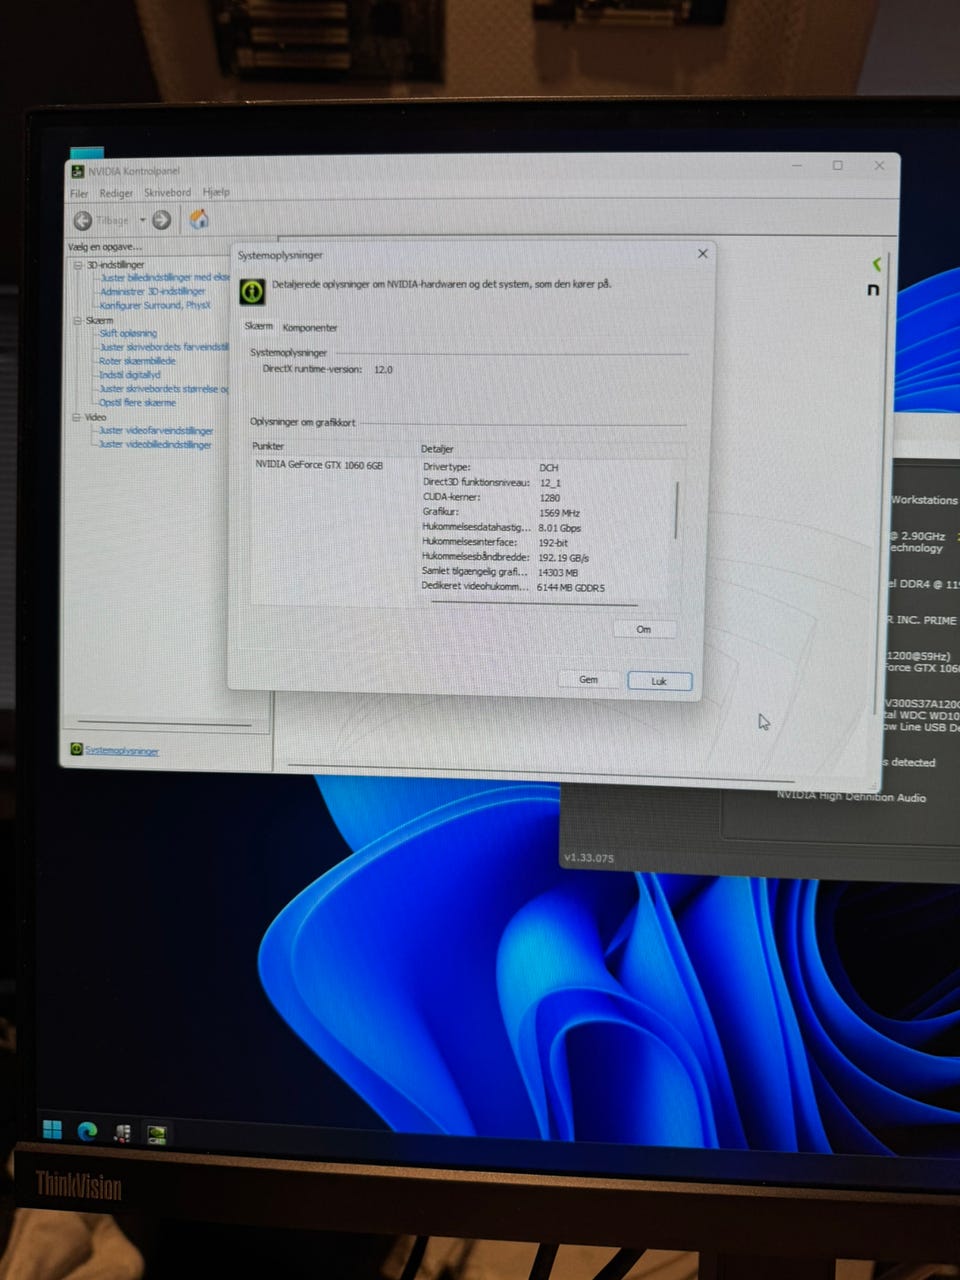Image resolution: width=960 pixels, height=1280 pixels.
Task: Select Juster skrivebordets farveindstillinger
Action: point(163,347)
